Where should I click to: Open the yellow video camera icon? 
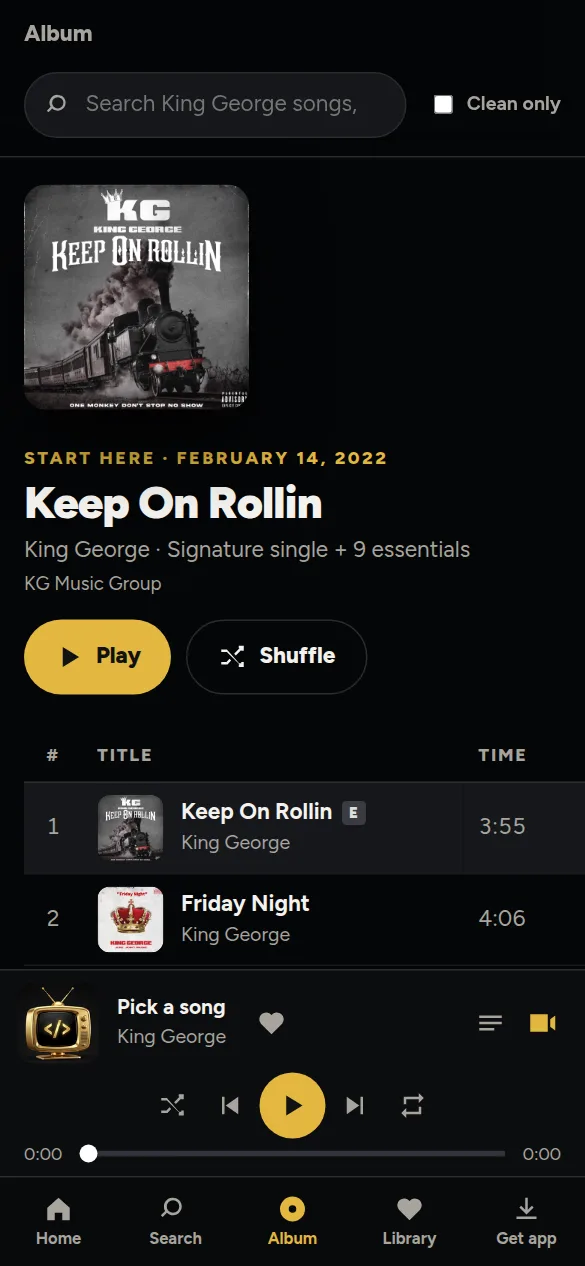[542, 1023]
